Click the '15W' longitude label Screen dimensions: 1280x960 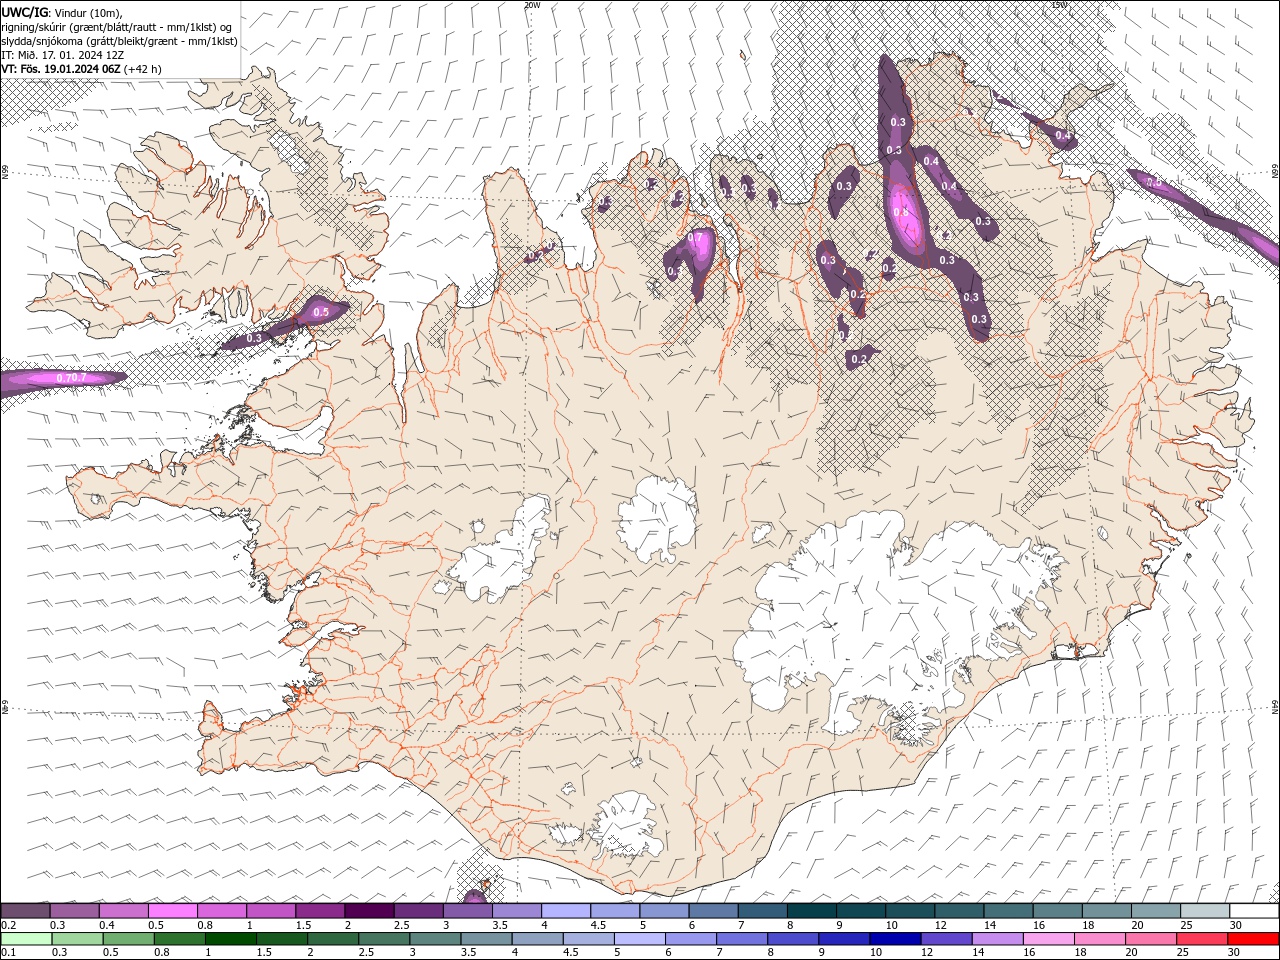pos(1059,5)
